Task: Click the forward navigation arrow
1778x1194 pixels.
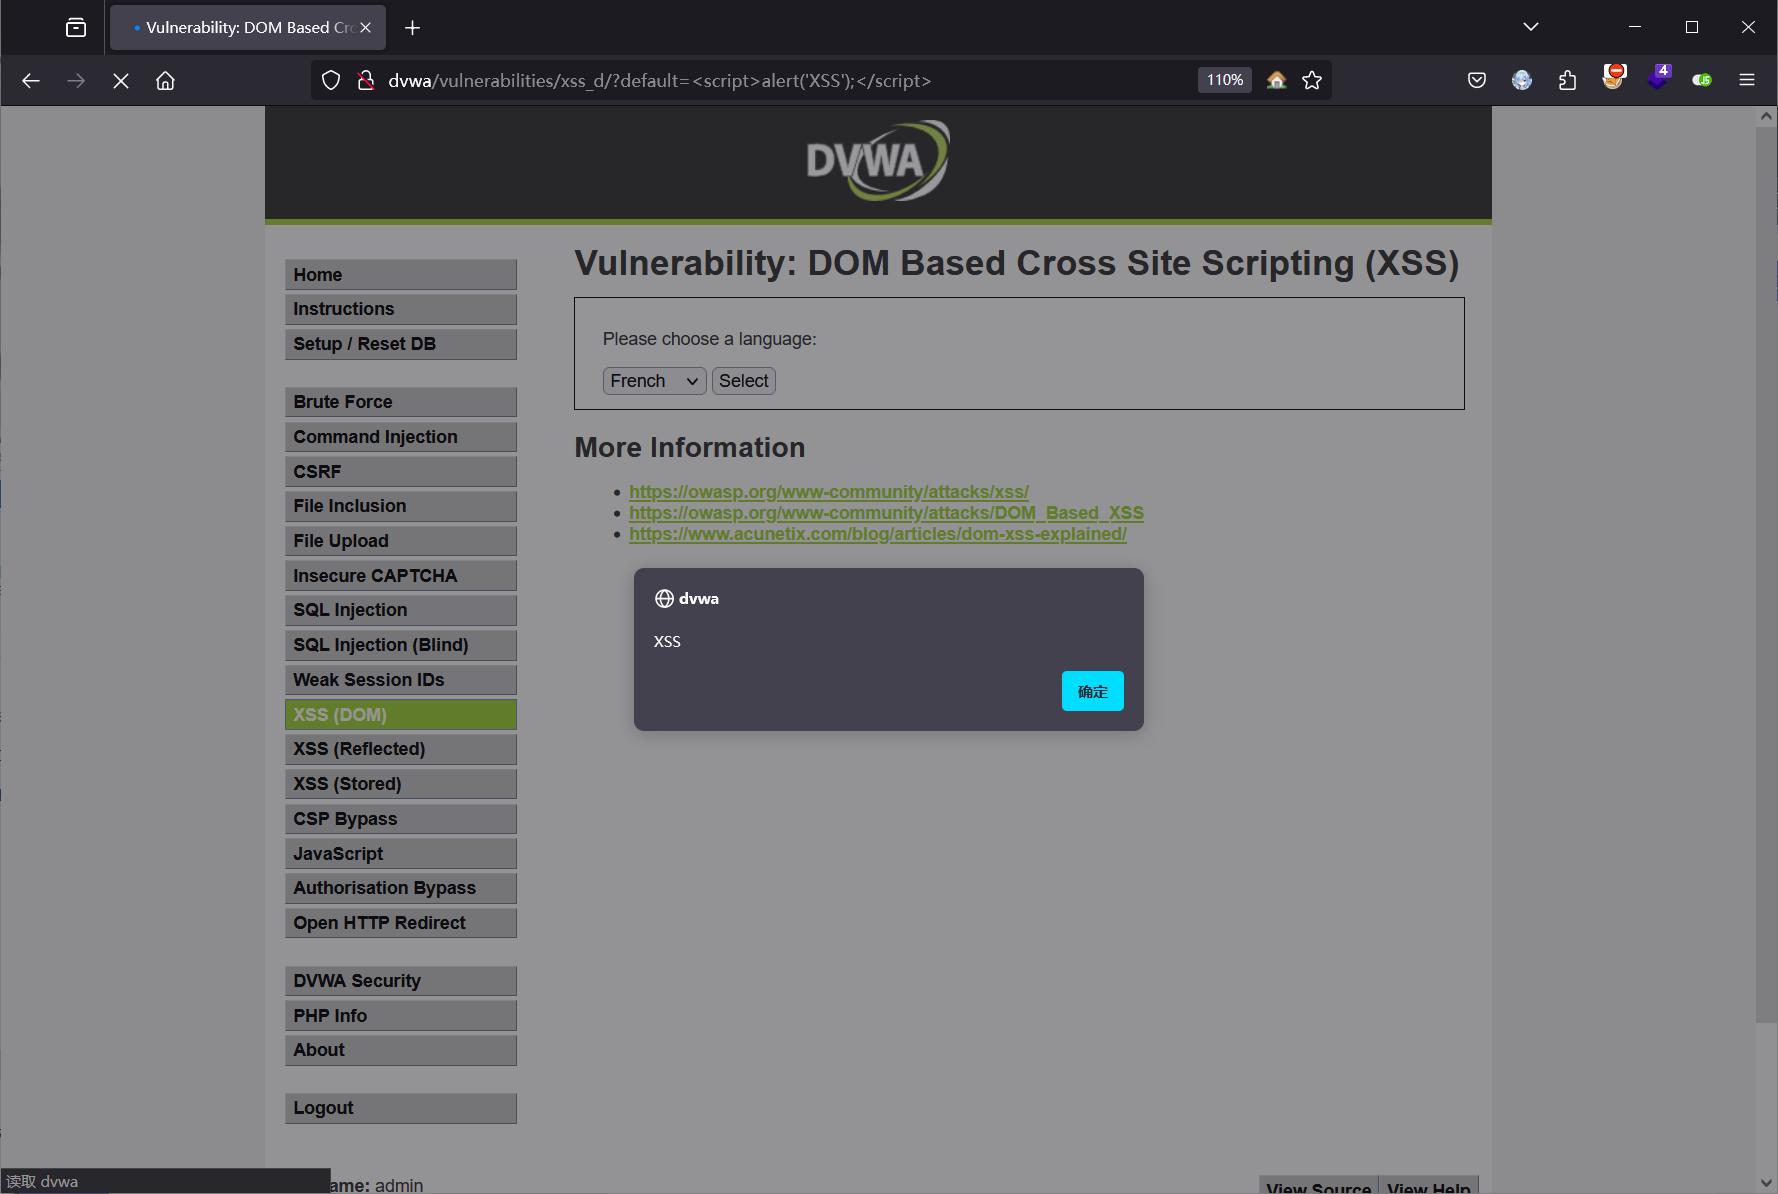Action: click(x=76, y=81)
